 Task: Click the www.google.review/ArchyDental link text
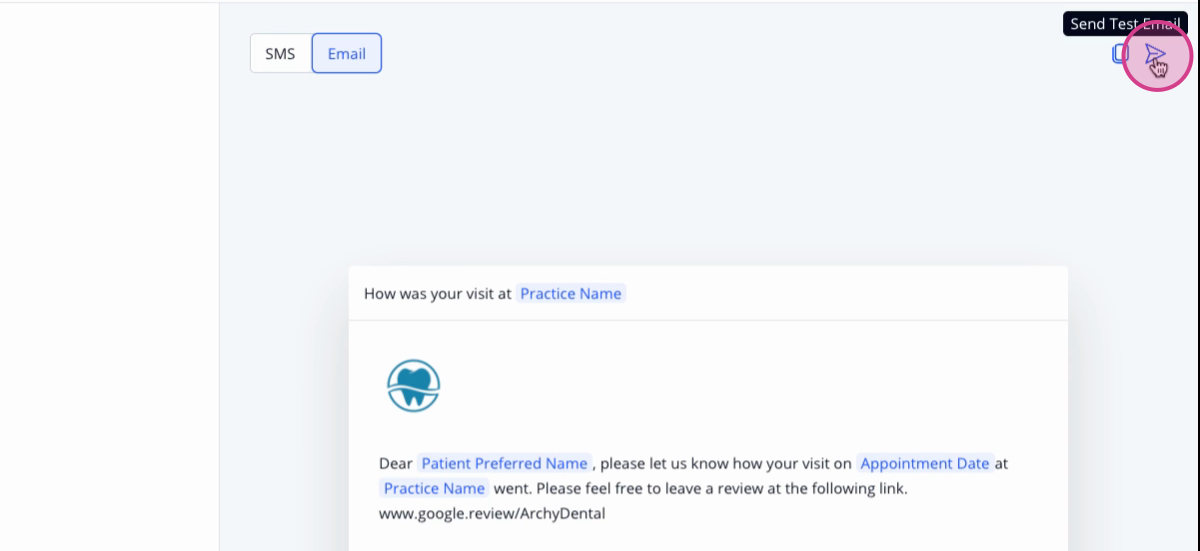pyautogui.click(x=492, y=514)
